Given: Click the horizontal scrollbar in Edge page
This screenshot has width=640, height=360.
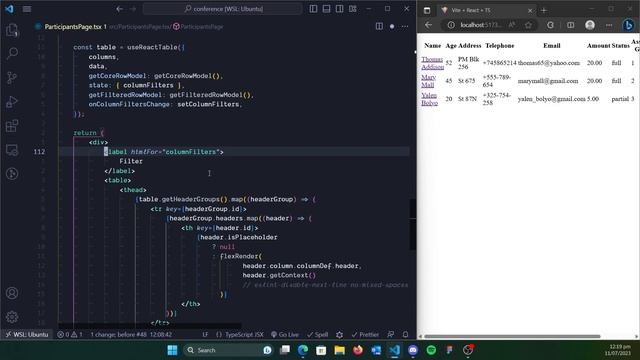Looking at the screenshot, I should pos(512,336).
